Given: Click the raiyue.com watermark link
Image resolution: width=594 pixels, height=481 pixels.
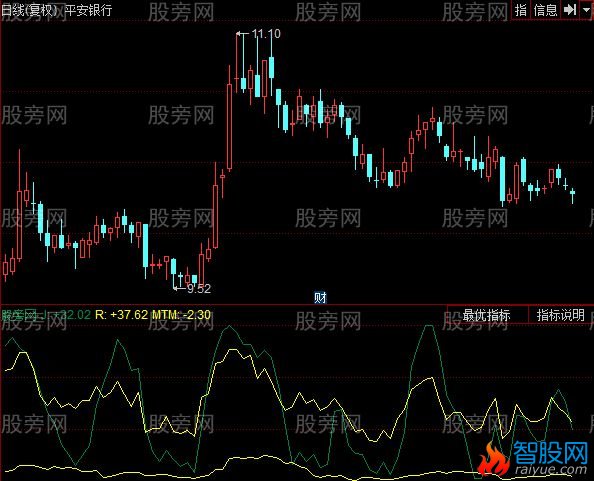Looking at the screenshot, I should coord(551,470).
